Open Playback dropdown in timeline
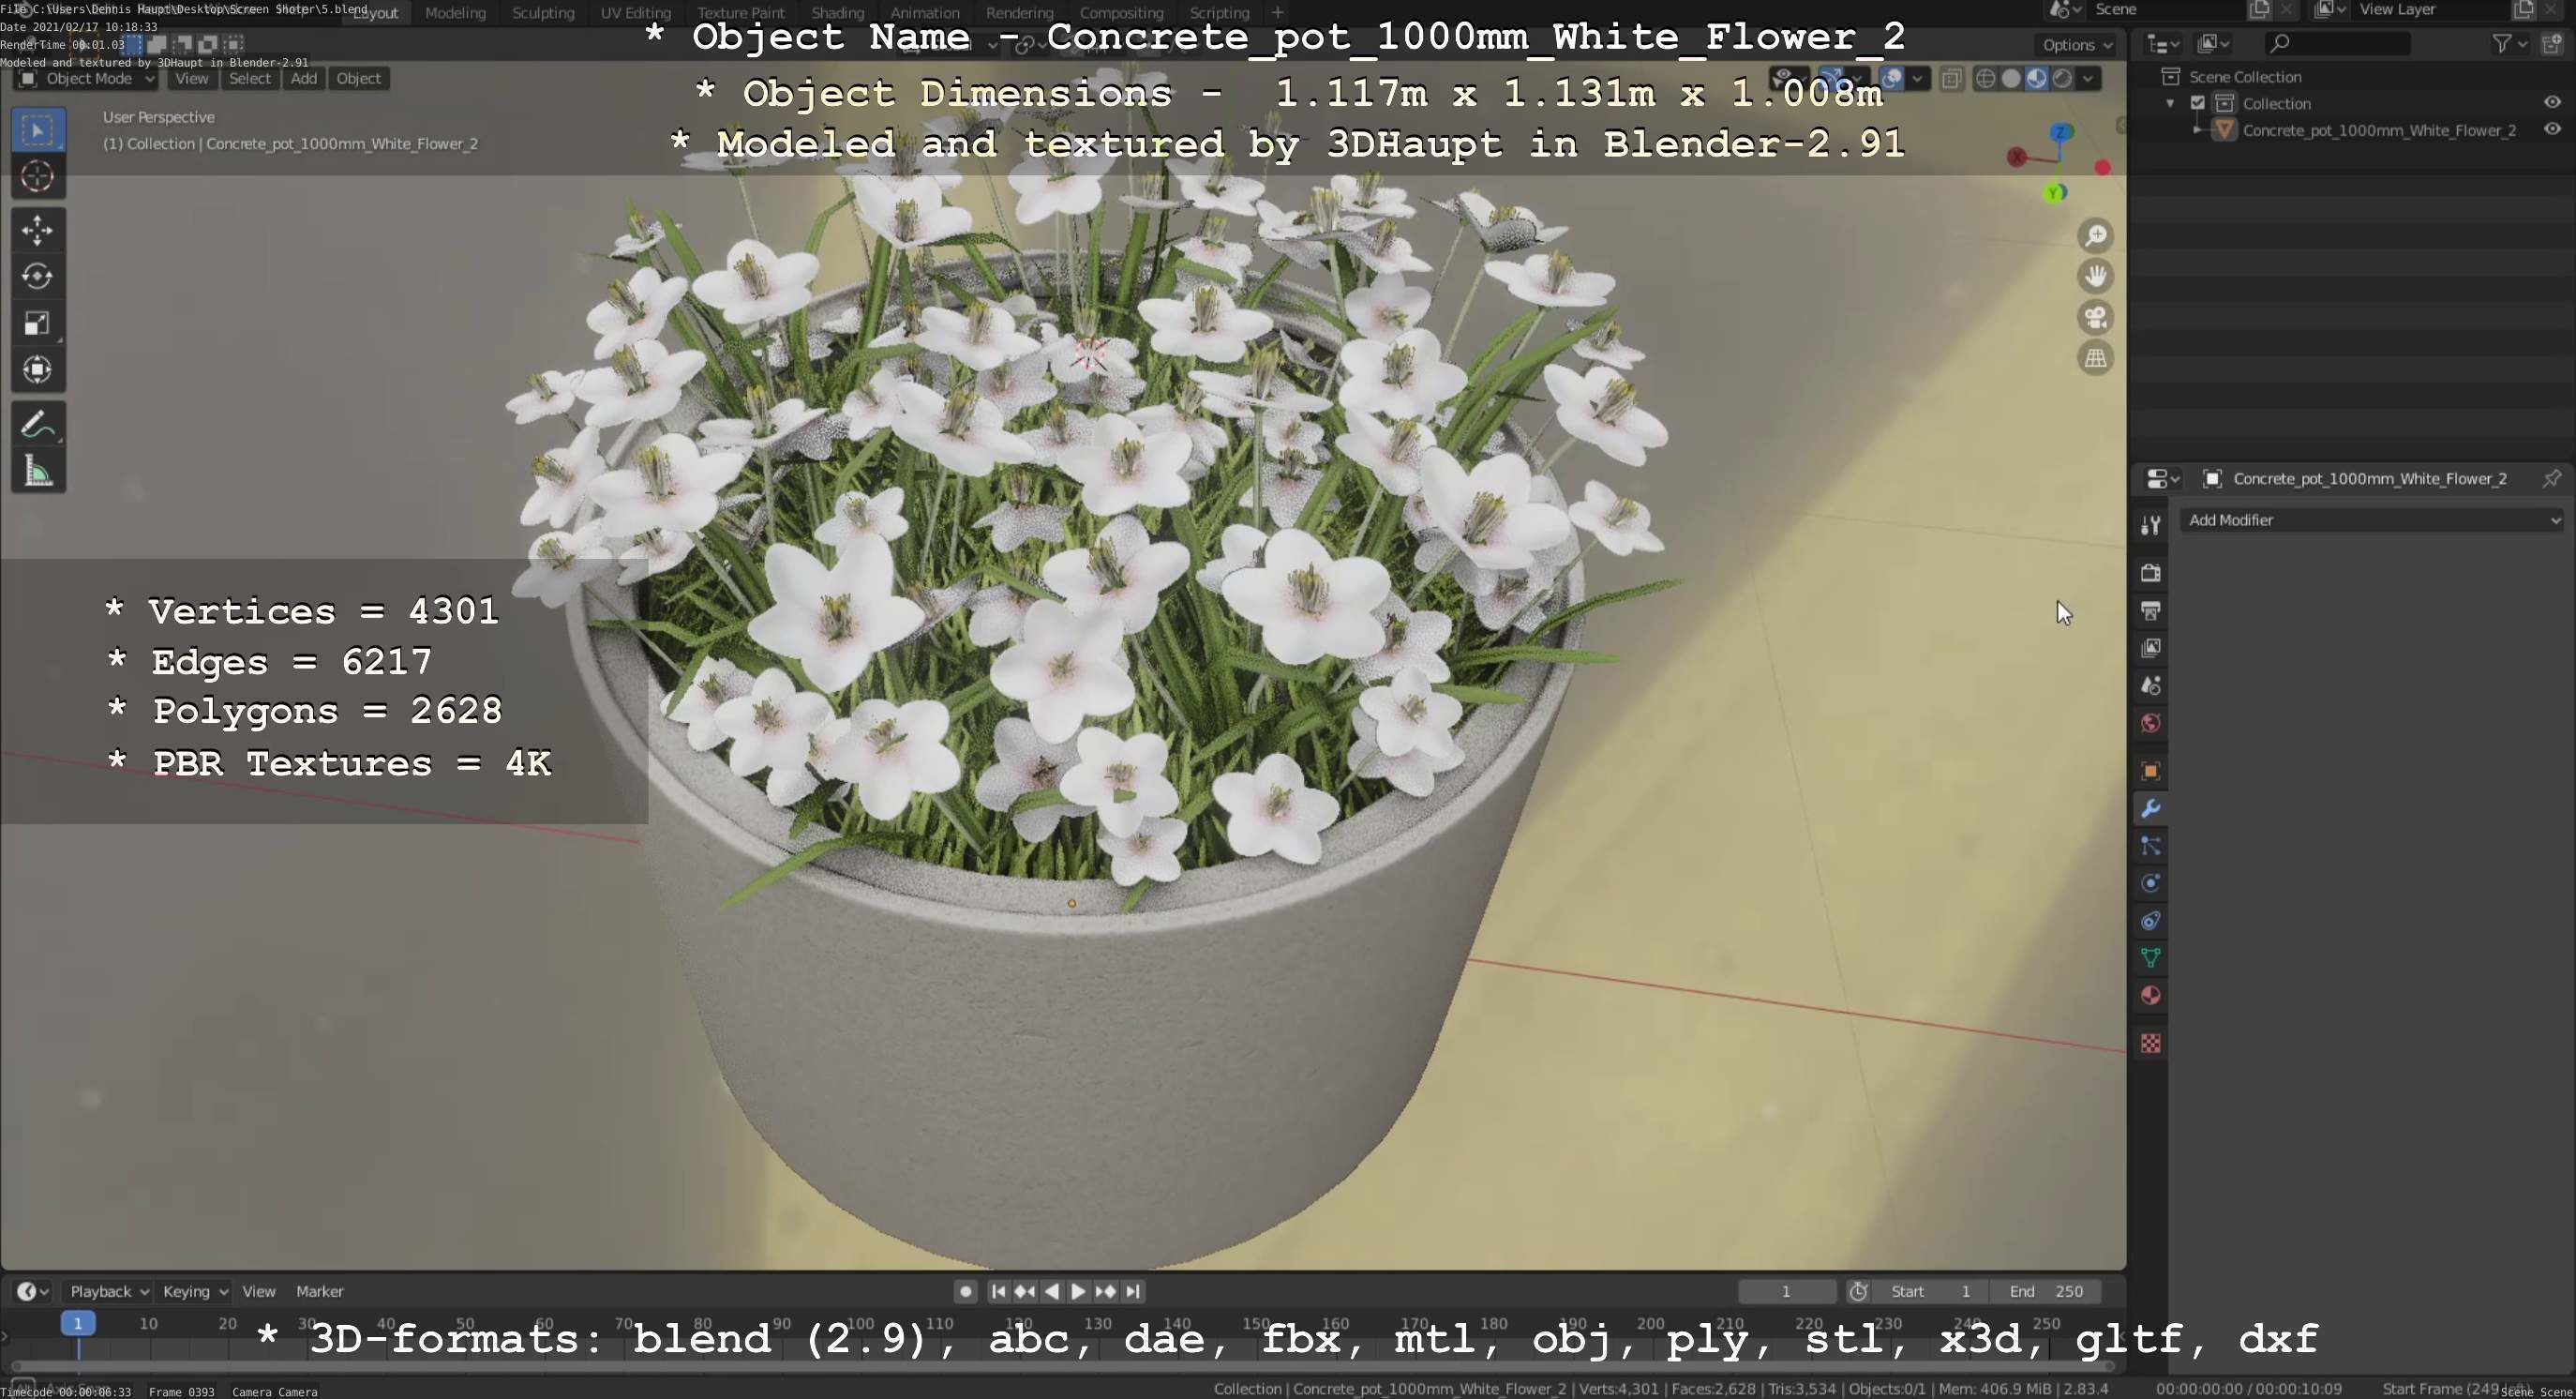 pyautogui.click(x=108, y=1291)
